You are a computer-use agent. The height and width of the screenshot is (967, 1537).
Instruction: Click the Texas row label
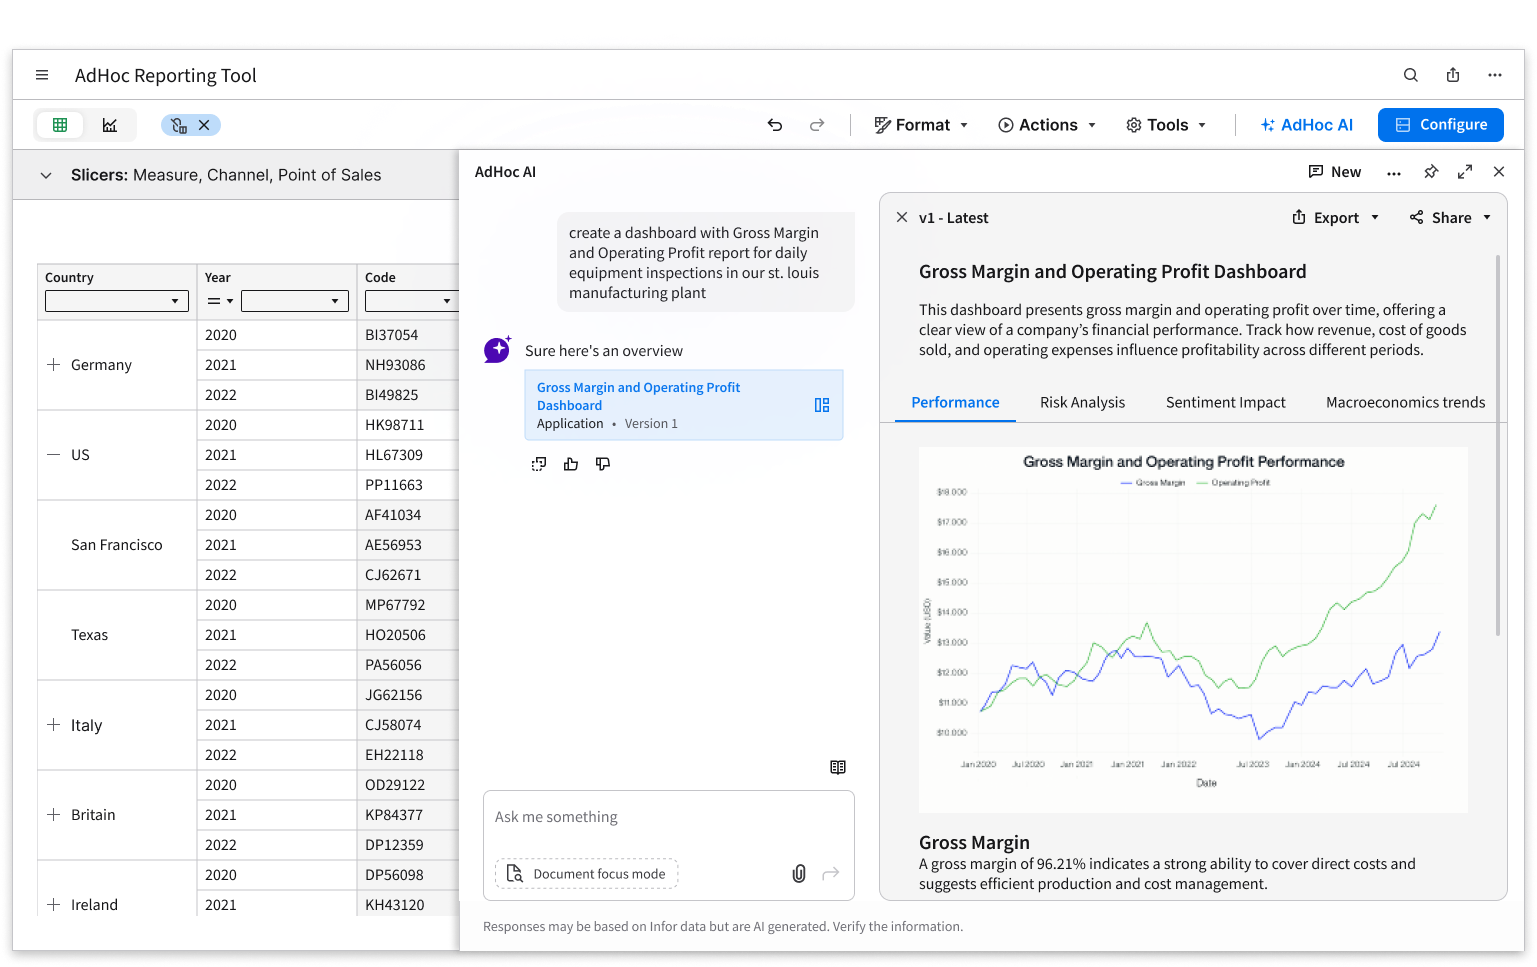click(89, 635)
